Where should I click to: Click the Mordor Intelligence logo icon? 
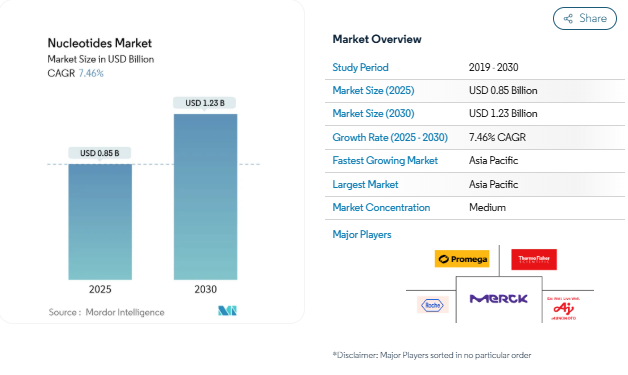(227, 310)
